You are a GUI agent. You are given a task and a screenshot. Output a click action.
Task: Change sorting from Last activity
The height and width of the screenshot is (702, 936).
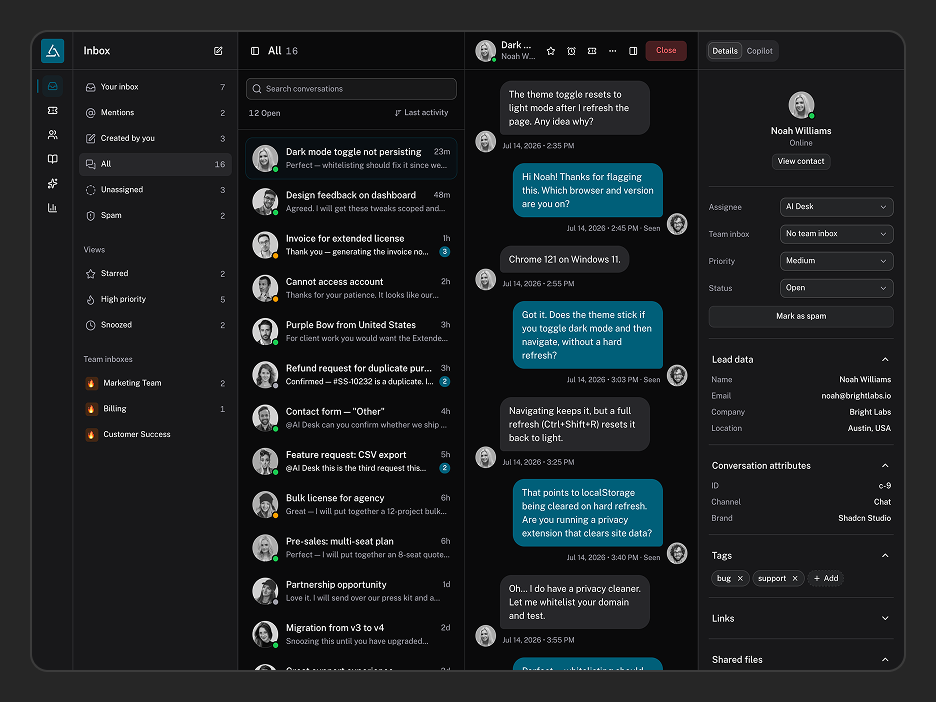click(421, 113)
